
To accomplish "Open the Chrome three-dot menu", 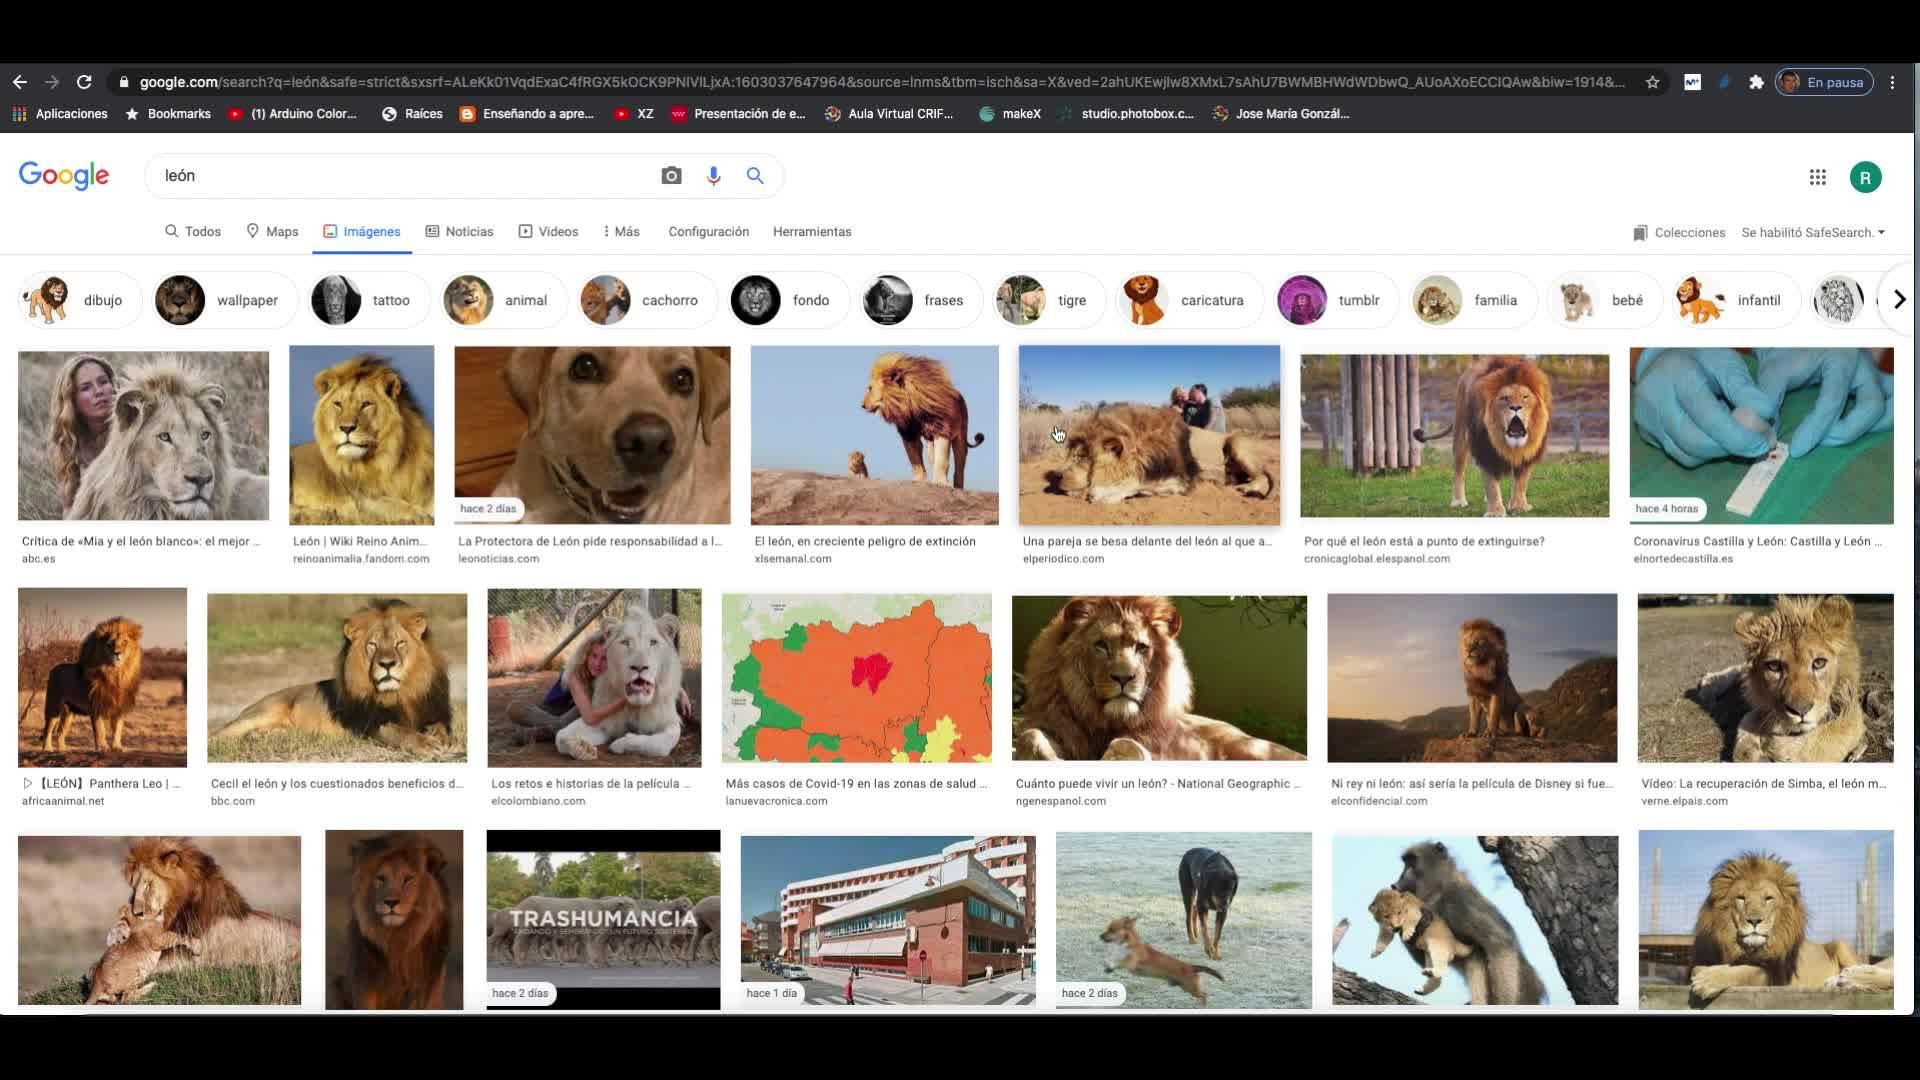I will (1892, 82).
